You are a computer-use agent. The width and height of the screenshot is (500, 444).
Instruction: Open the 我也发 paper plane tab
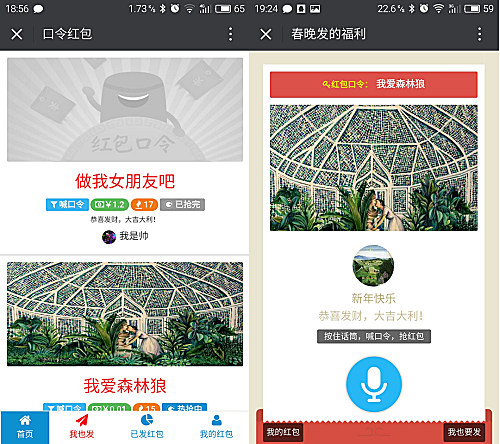pyautogui.click(x=82, y=427)
